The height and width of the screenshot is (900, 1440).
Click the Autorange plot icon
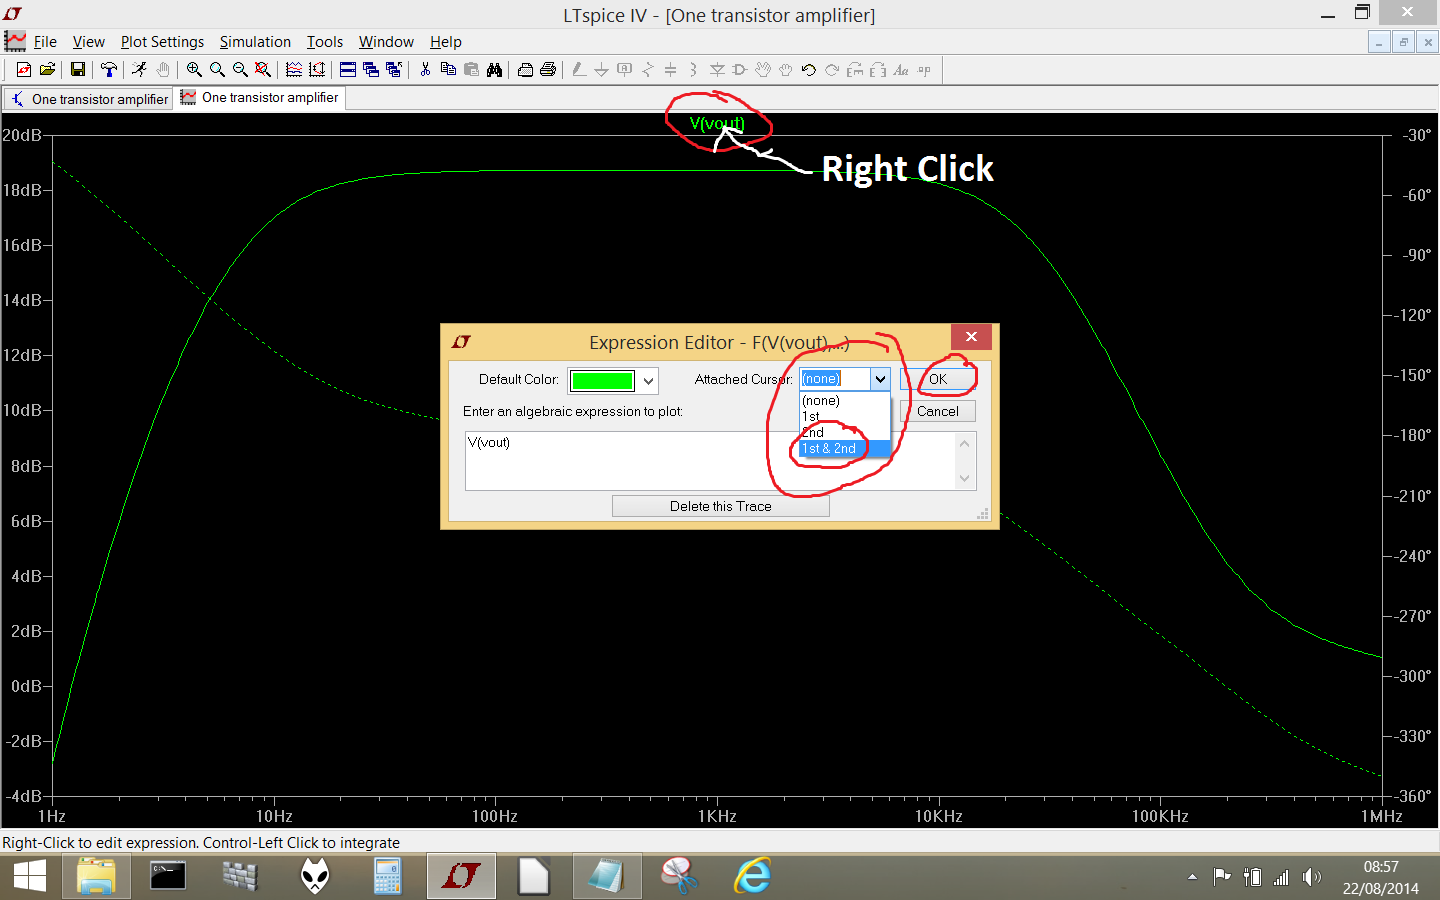[294, 70]
